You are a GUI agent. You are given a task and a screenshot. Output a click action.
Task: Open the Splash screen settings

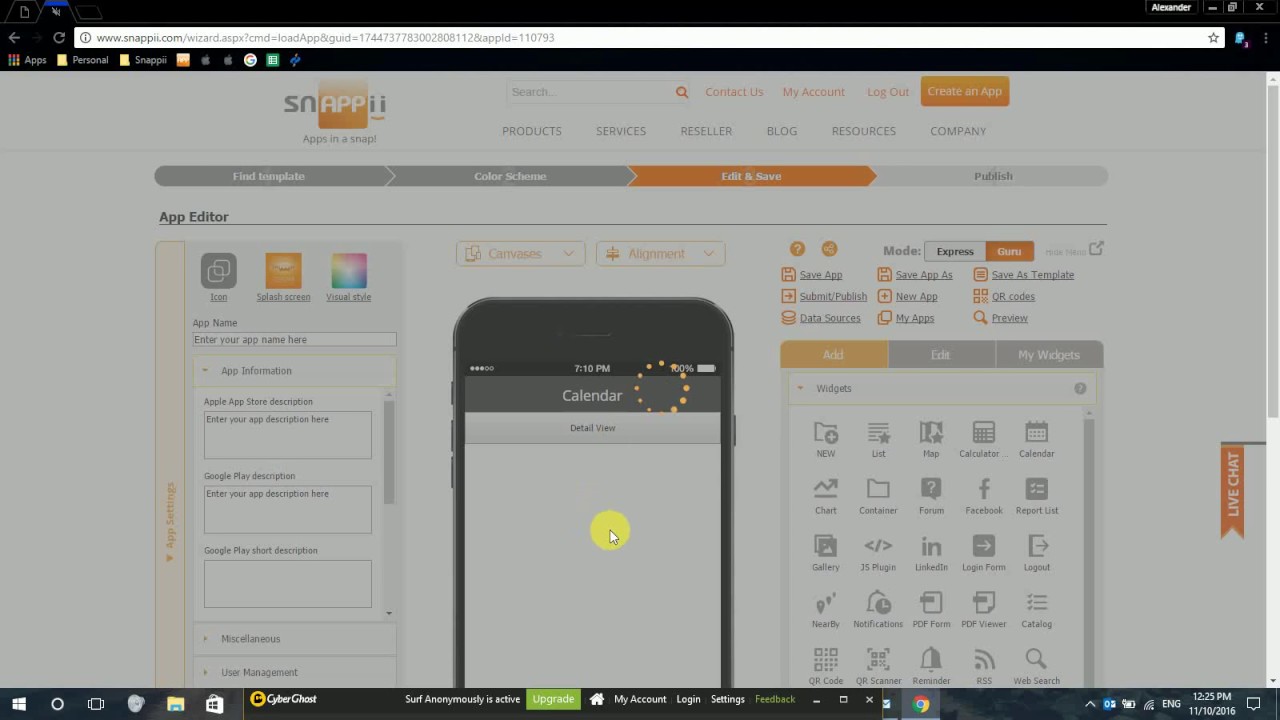(283, 271)
